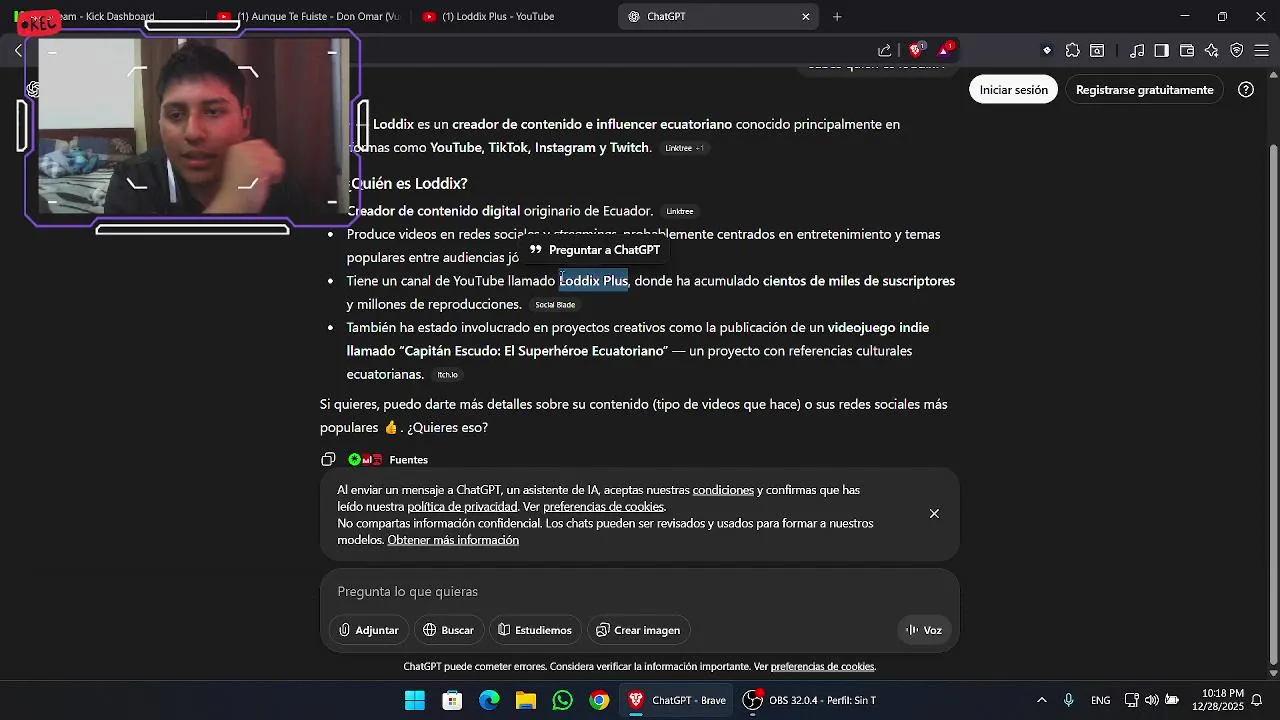
Task: Open the Extensions puzzle icon
Action: point(1073,51)
